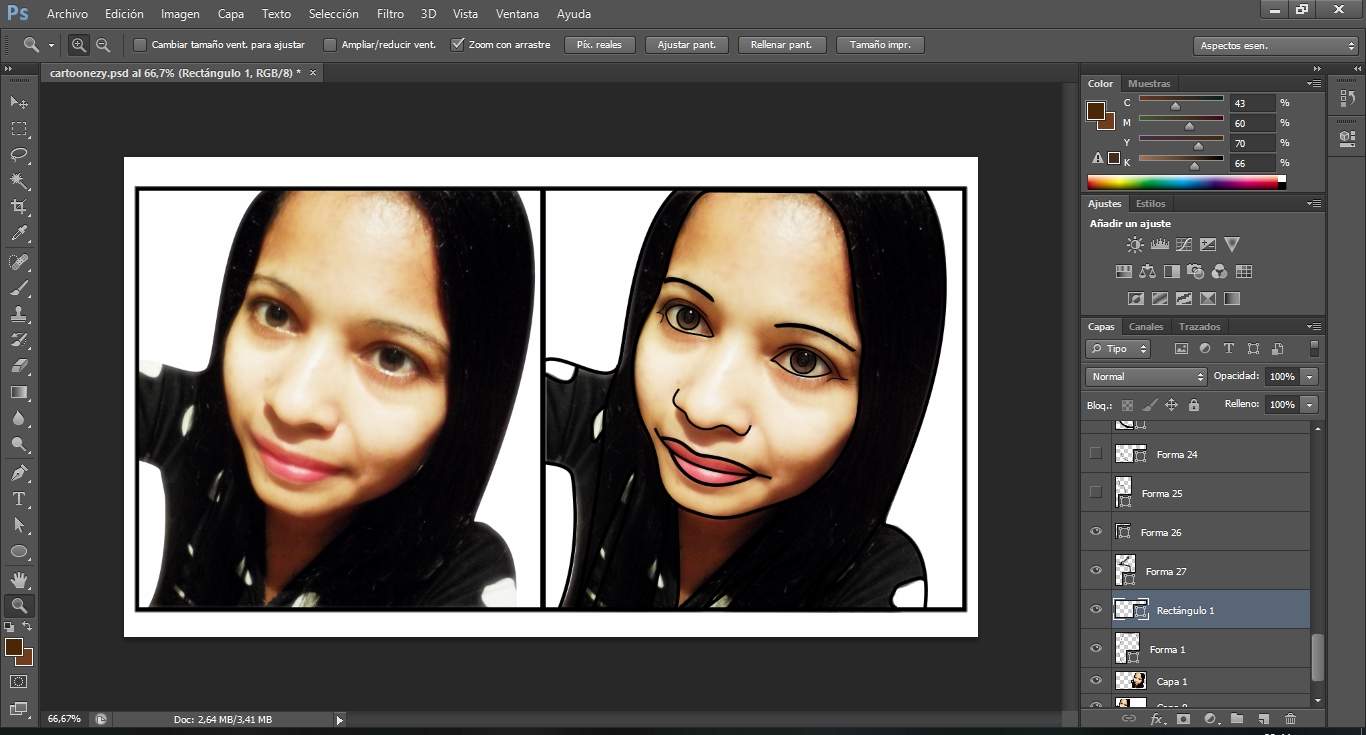Uncheck Zoom con arrastre checkbox
Viewport: 1366px width, 735px height.
pos(458,45)
